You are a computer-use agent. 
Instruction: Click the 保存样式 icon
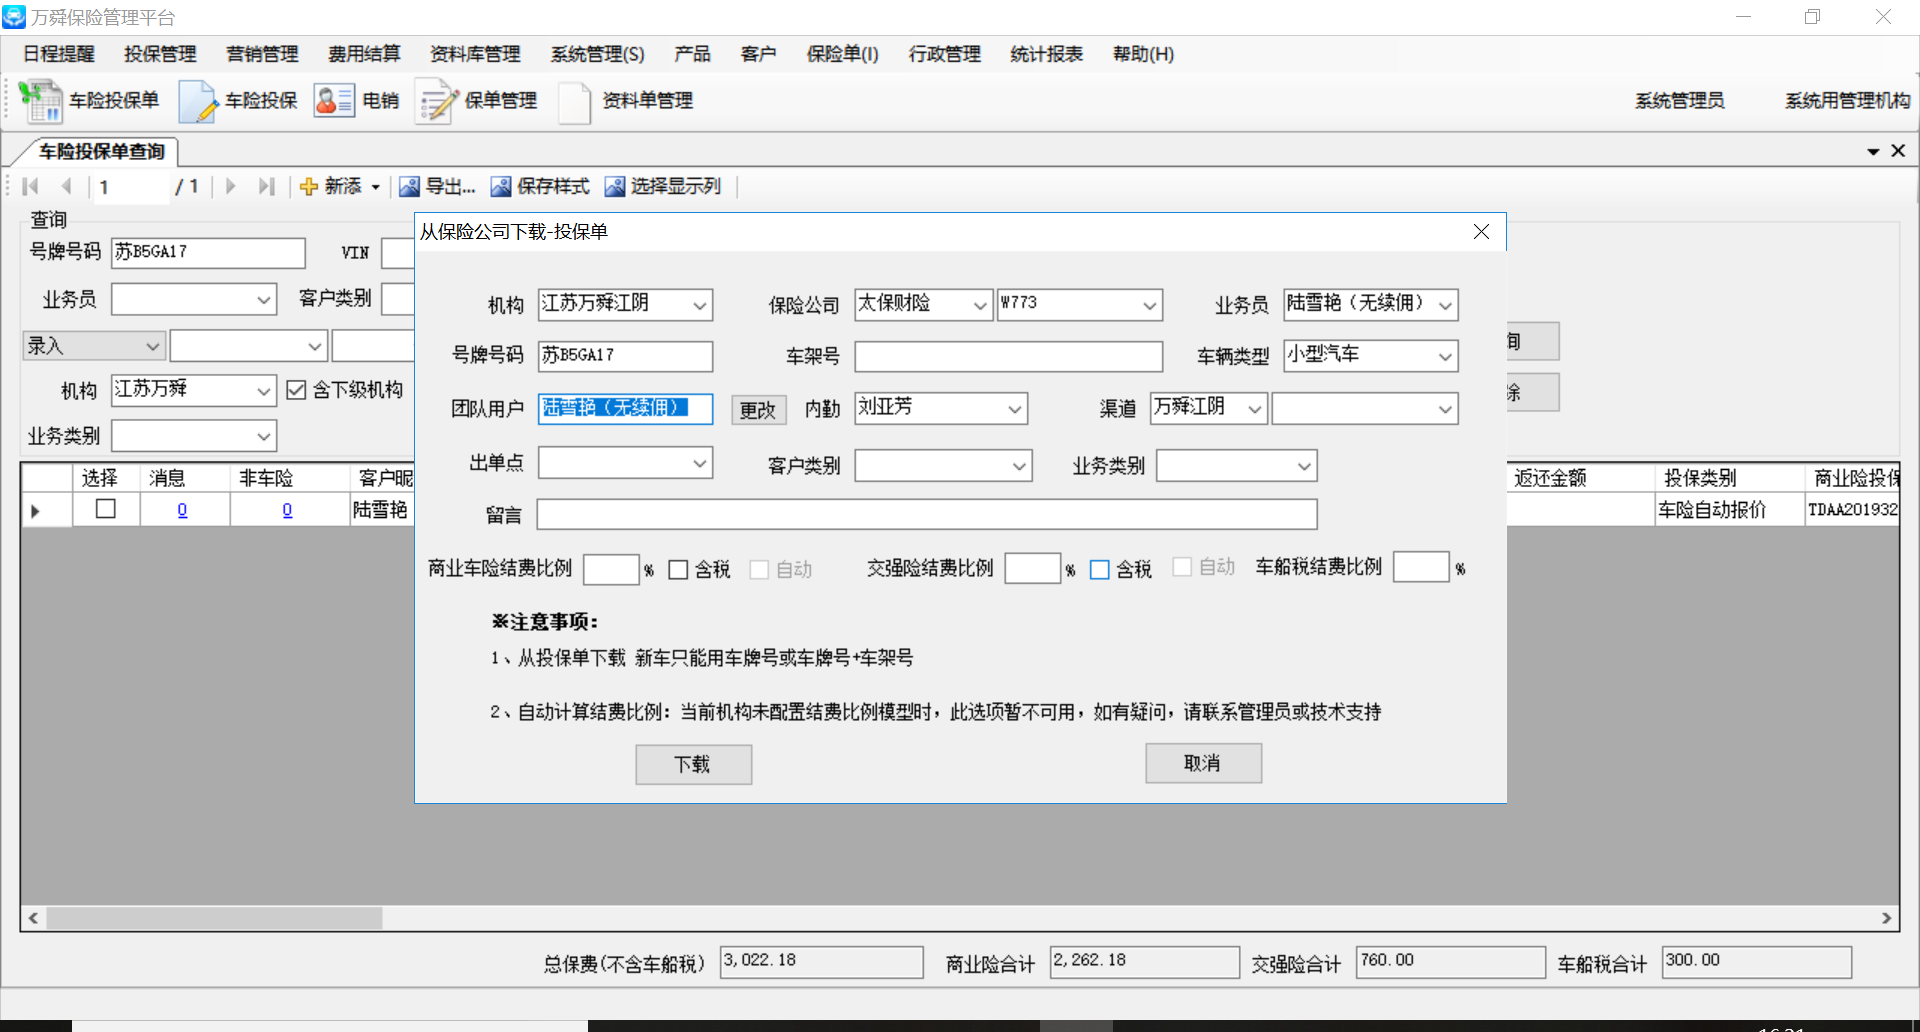[x=500, y=187]
